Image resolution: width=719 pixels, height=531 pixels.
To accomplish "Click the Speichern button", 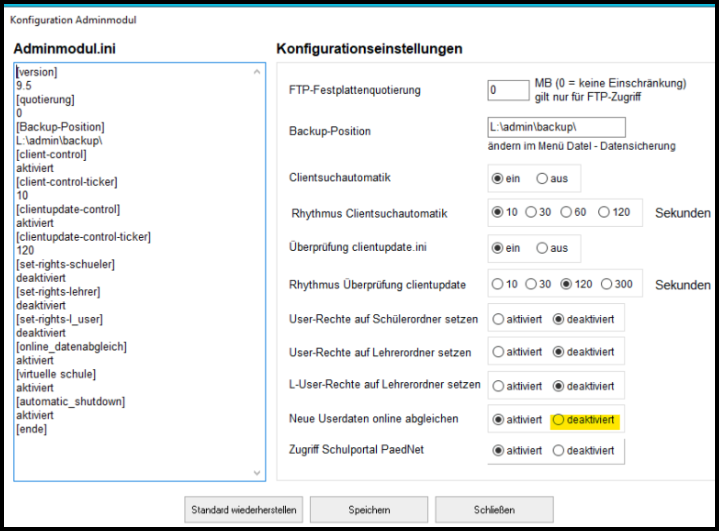I will tap(369, 510).
